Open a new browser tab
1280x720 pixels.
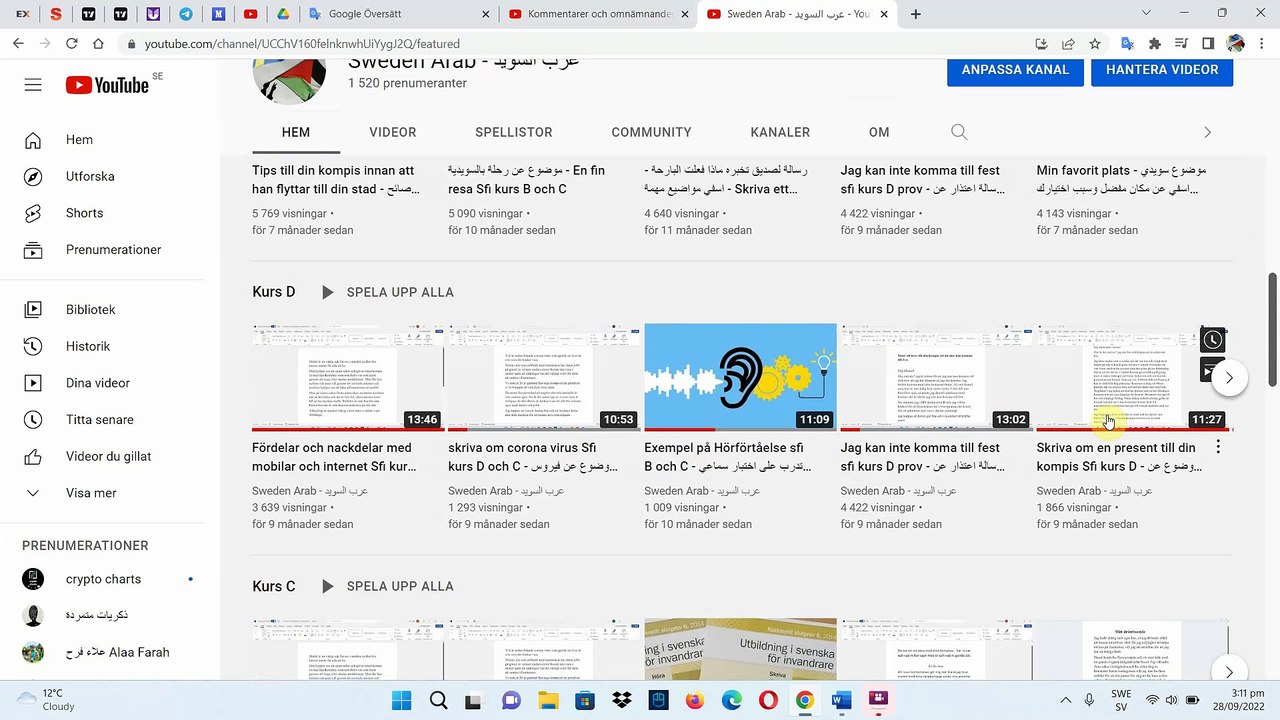click(915, 14)
